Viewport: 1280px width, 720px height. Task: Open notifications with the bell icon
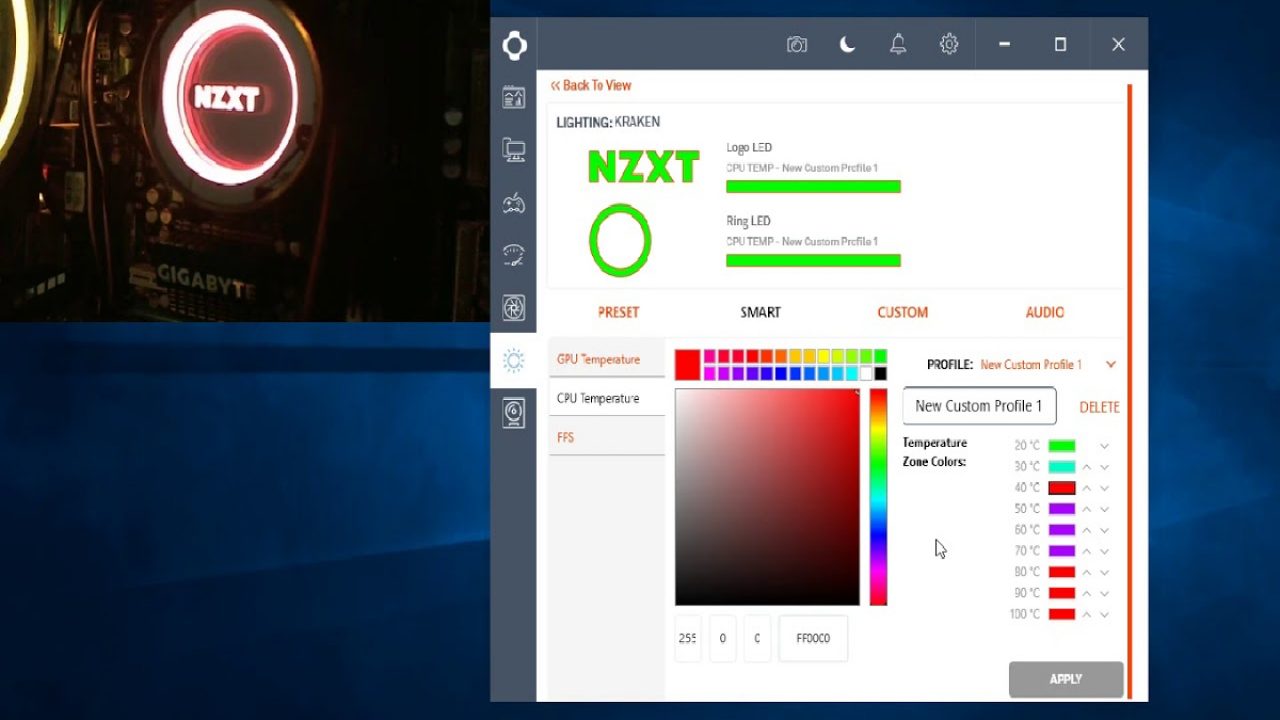(898, 44)
